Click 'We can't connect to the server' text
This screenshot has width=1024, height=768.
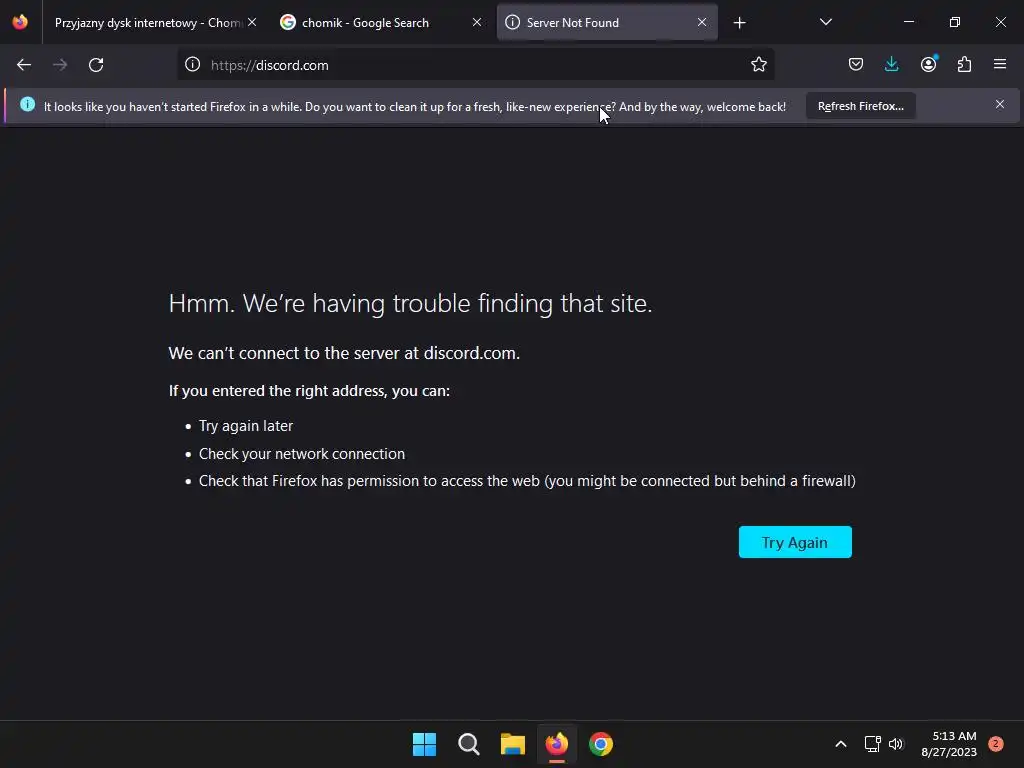pos(344,353)
